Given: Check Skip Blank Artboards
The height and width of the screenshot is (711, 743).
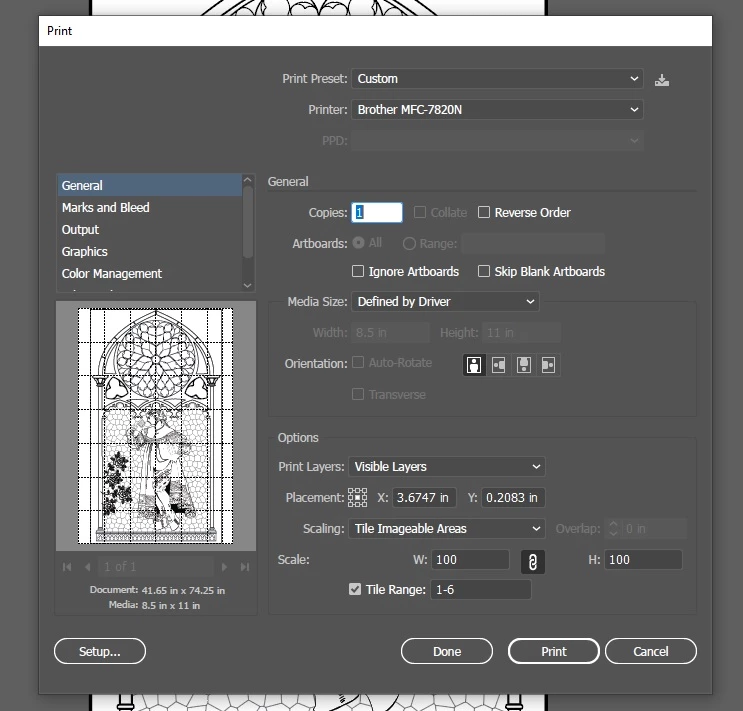Looking at the screenshot, I should pos(484,271).
